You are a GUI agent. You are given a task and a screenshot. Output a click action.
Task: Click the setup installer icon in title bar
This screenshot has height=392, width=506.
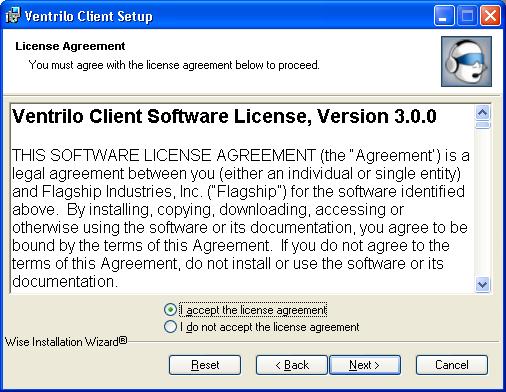coord(13,15)
